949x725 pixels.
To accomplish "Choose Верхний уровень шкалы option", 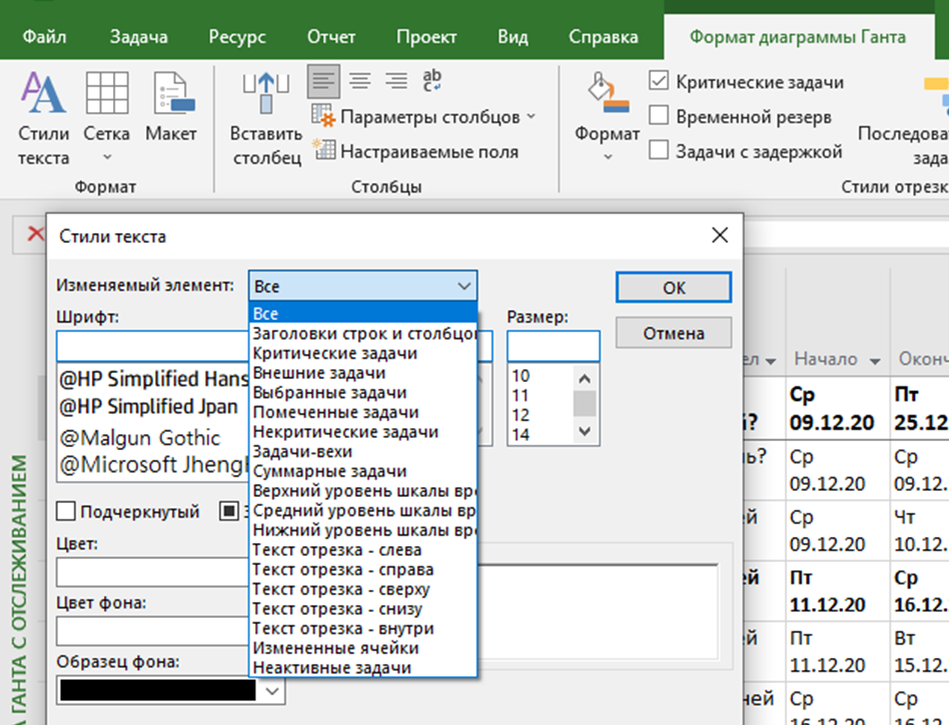I will [363, 491].
